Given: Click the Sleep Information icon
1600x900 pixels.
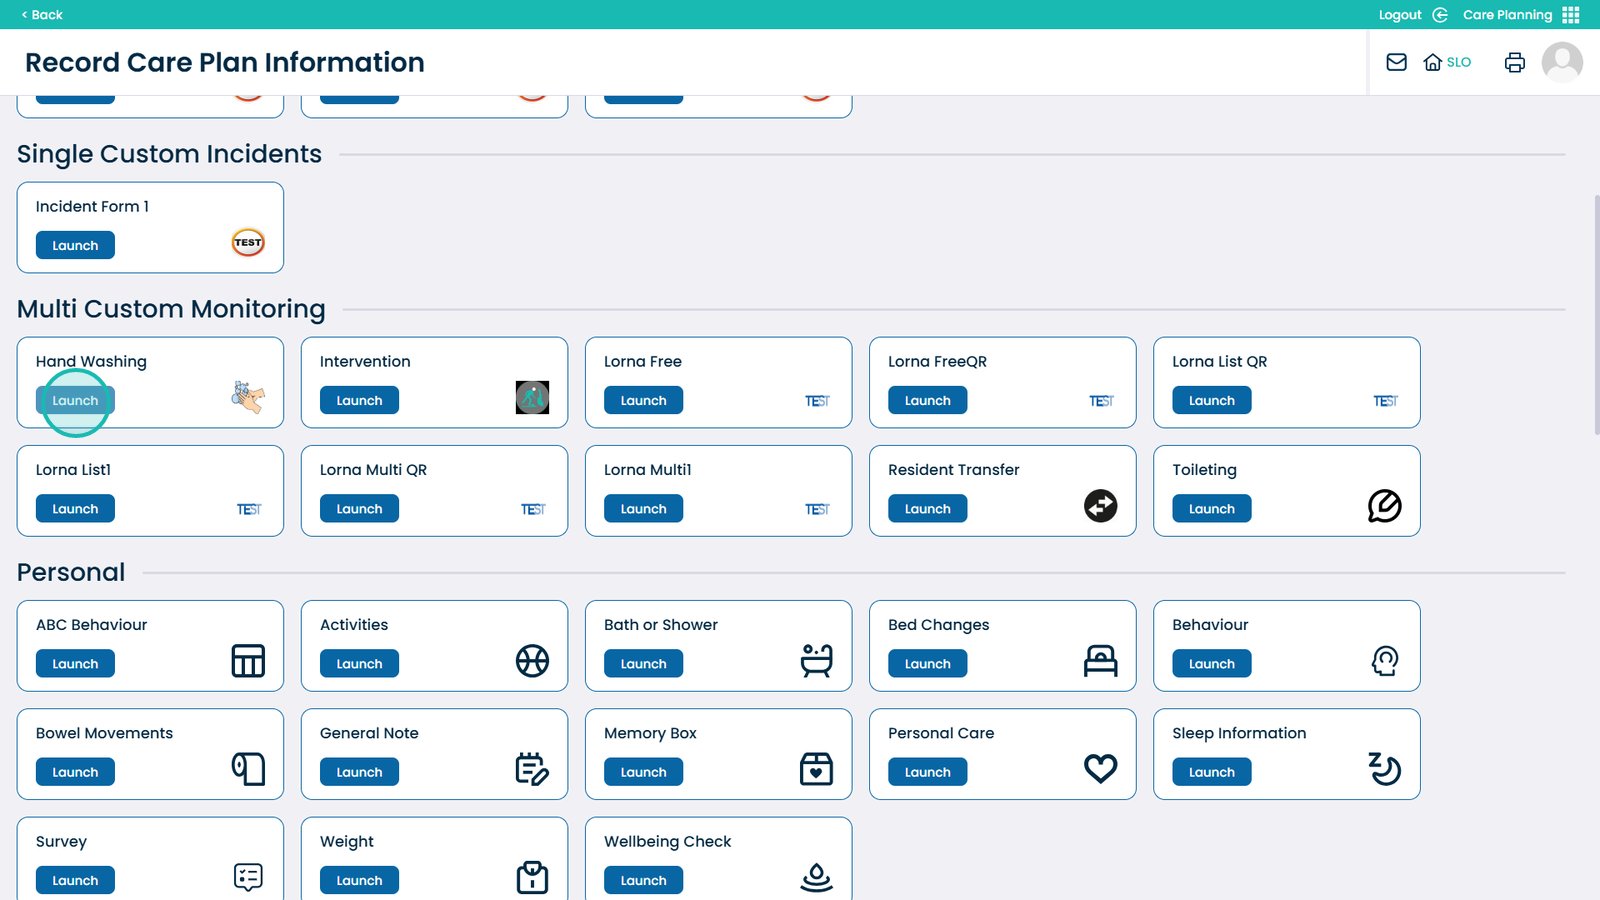Looking at the screenshot, I should pos(1384,769).
